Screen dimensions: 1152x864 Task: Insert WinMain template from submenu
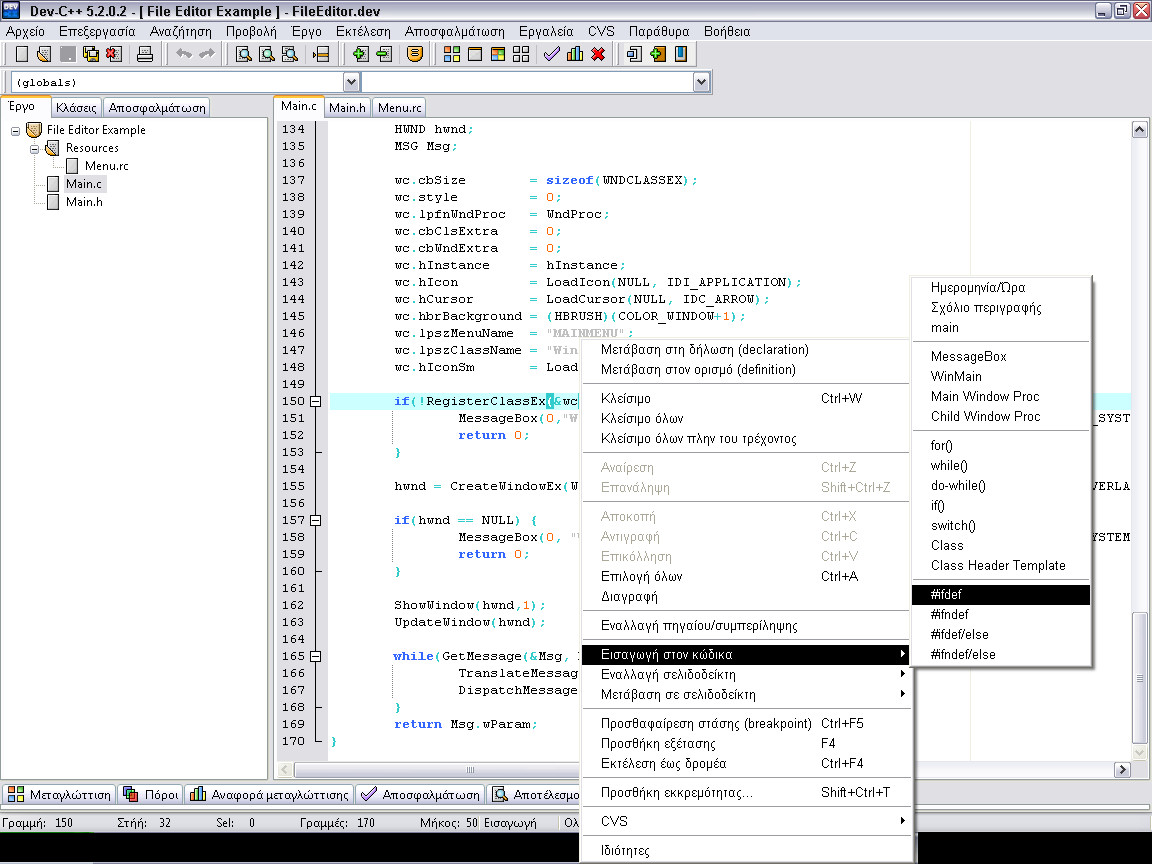(1001, 376)
